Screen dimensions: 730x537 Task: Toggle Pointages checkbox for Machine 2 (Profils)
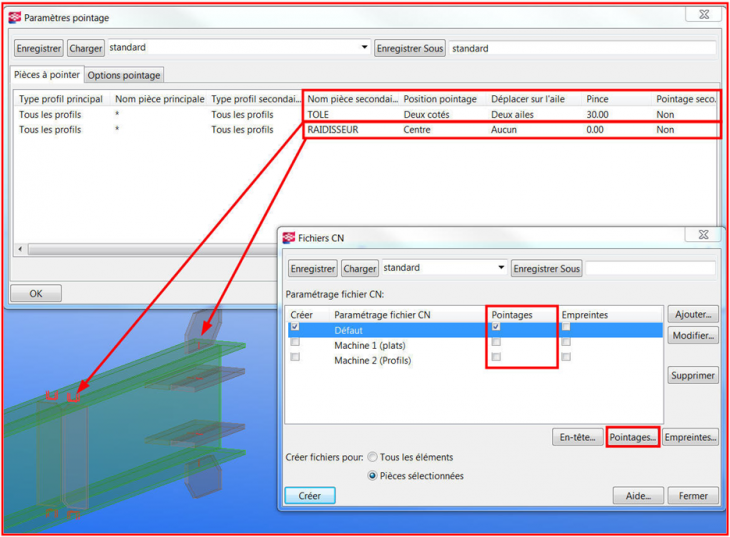tap(496, 357)
